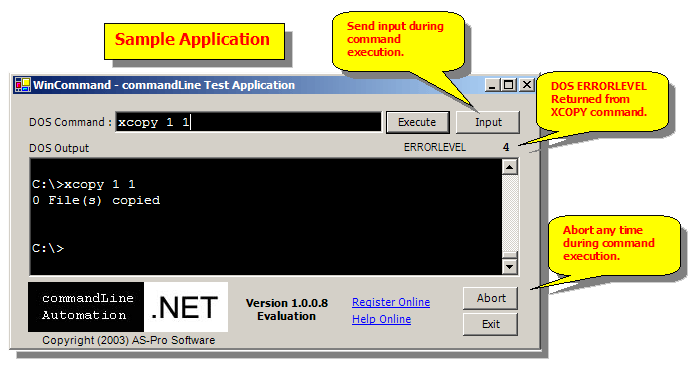This screenshot has width=693, height=368.
Task: Click the 'C:\>xcopy 1 1' output line
Action: (84, 184)
